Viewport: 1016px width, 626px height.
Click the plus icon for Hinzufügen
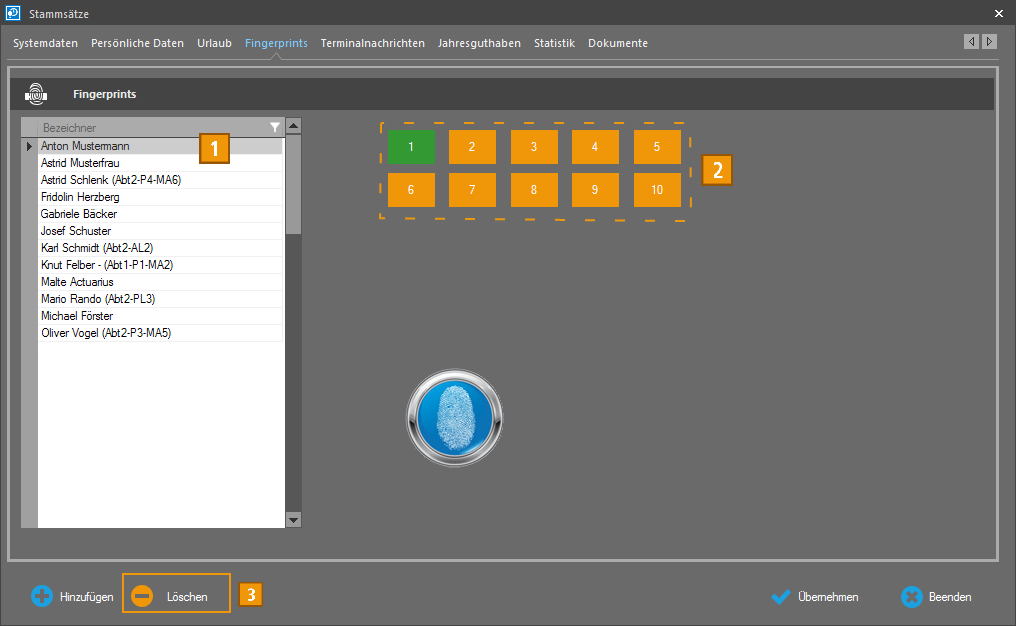point(42,597)
